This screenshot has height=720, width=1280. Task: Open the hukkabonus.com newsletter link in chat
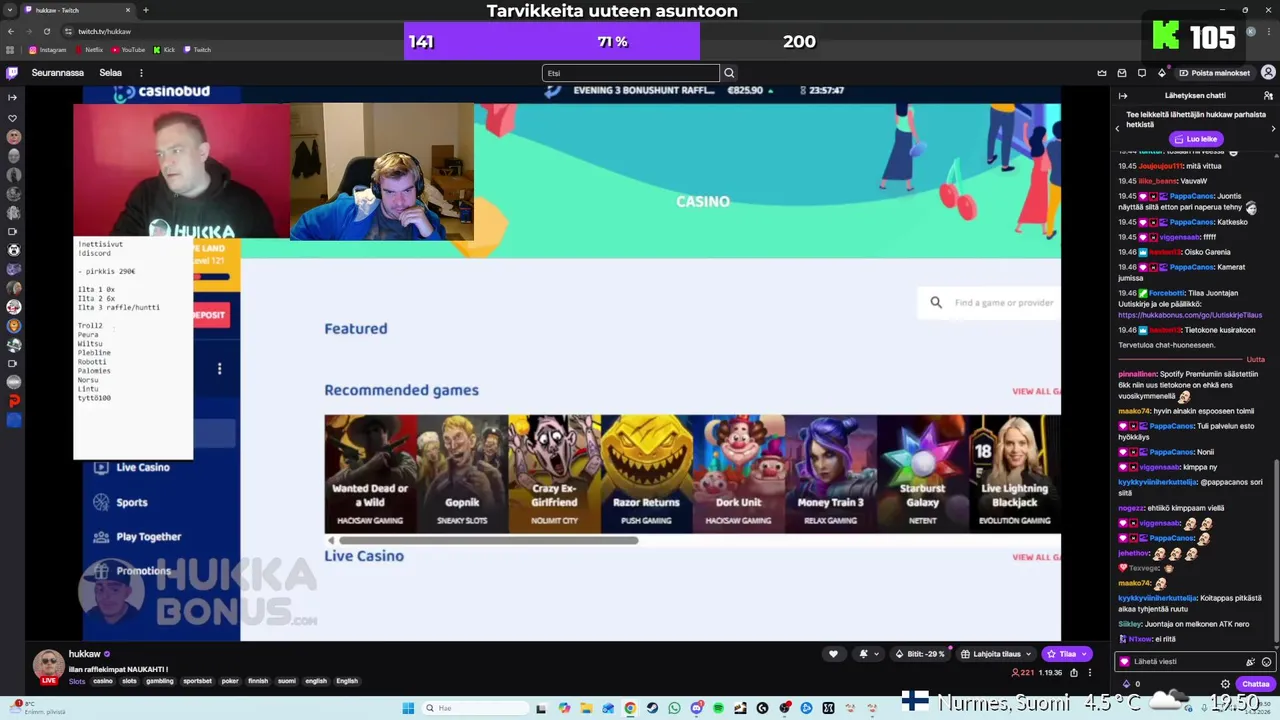(1192, 315)
